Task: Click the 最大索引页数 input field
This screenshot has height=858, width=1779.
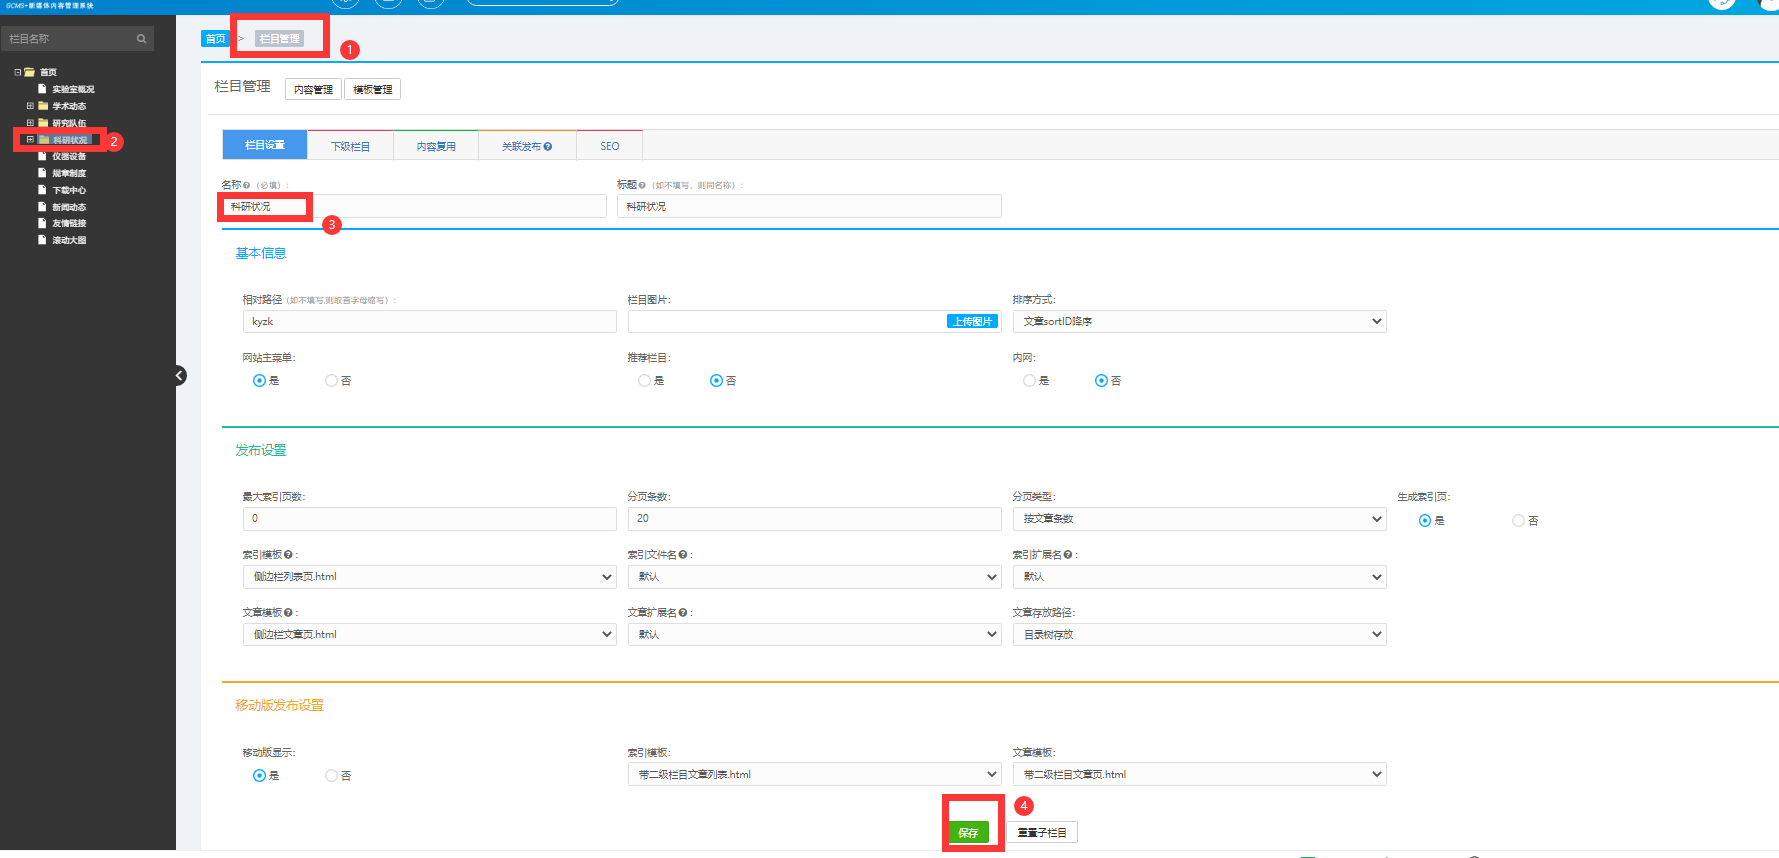Action: pyautogui.click(x=429, y=519)
